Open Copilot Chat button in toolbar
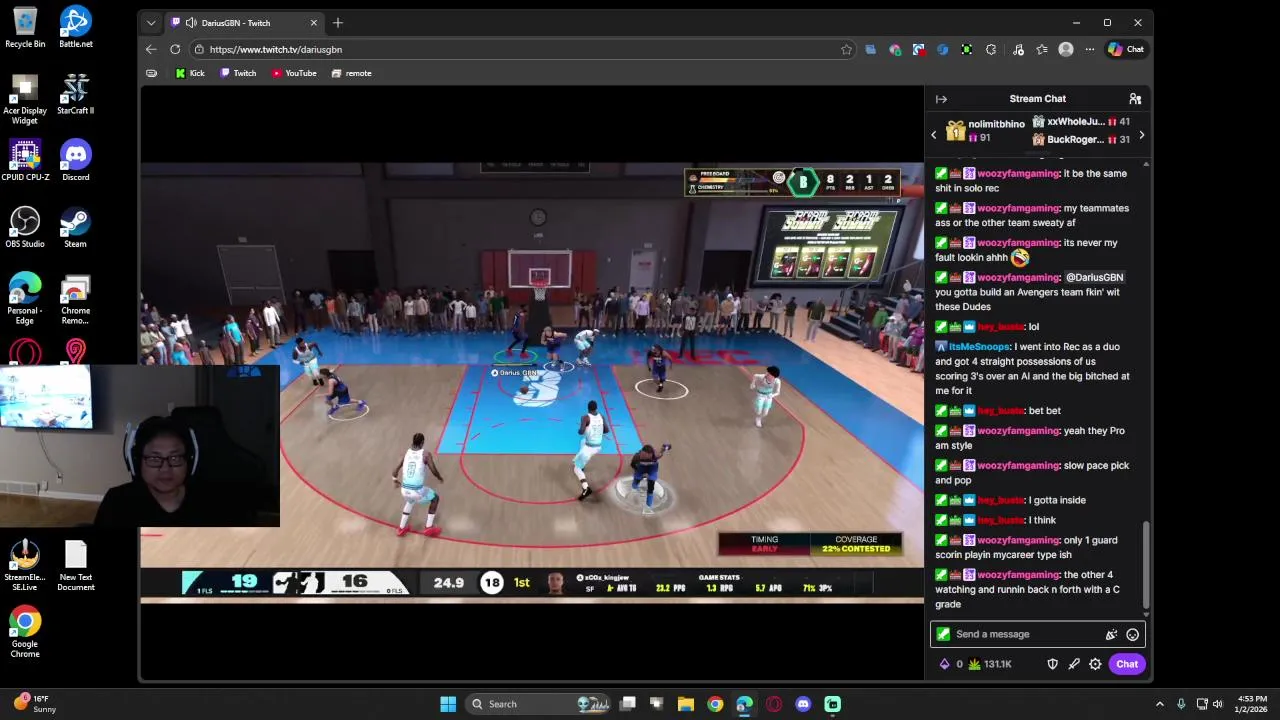Viewport: 1280px width, 720px height. [x=1126, y=49]
